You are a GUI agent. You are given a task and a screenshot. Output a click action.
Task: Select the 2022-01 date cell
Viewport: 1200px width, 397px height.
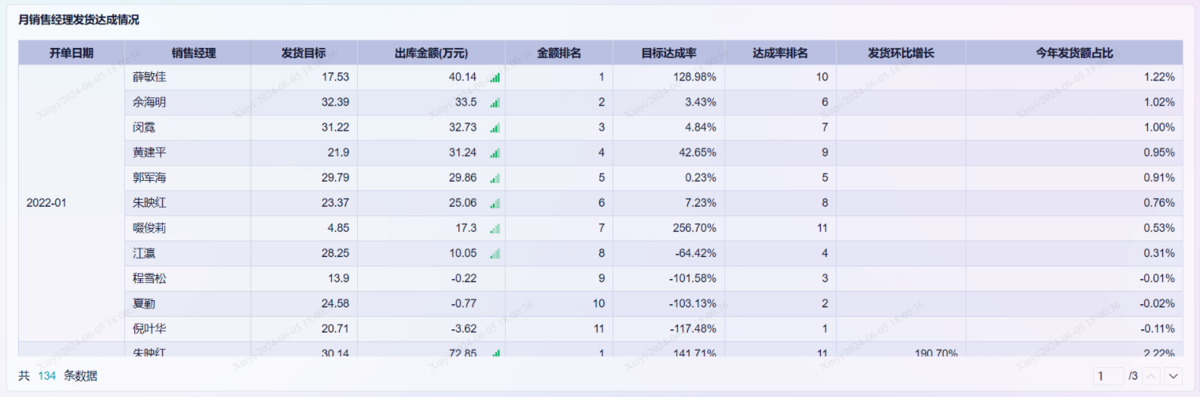(71, 203)
